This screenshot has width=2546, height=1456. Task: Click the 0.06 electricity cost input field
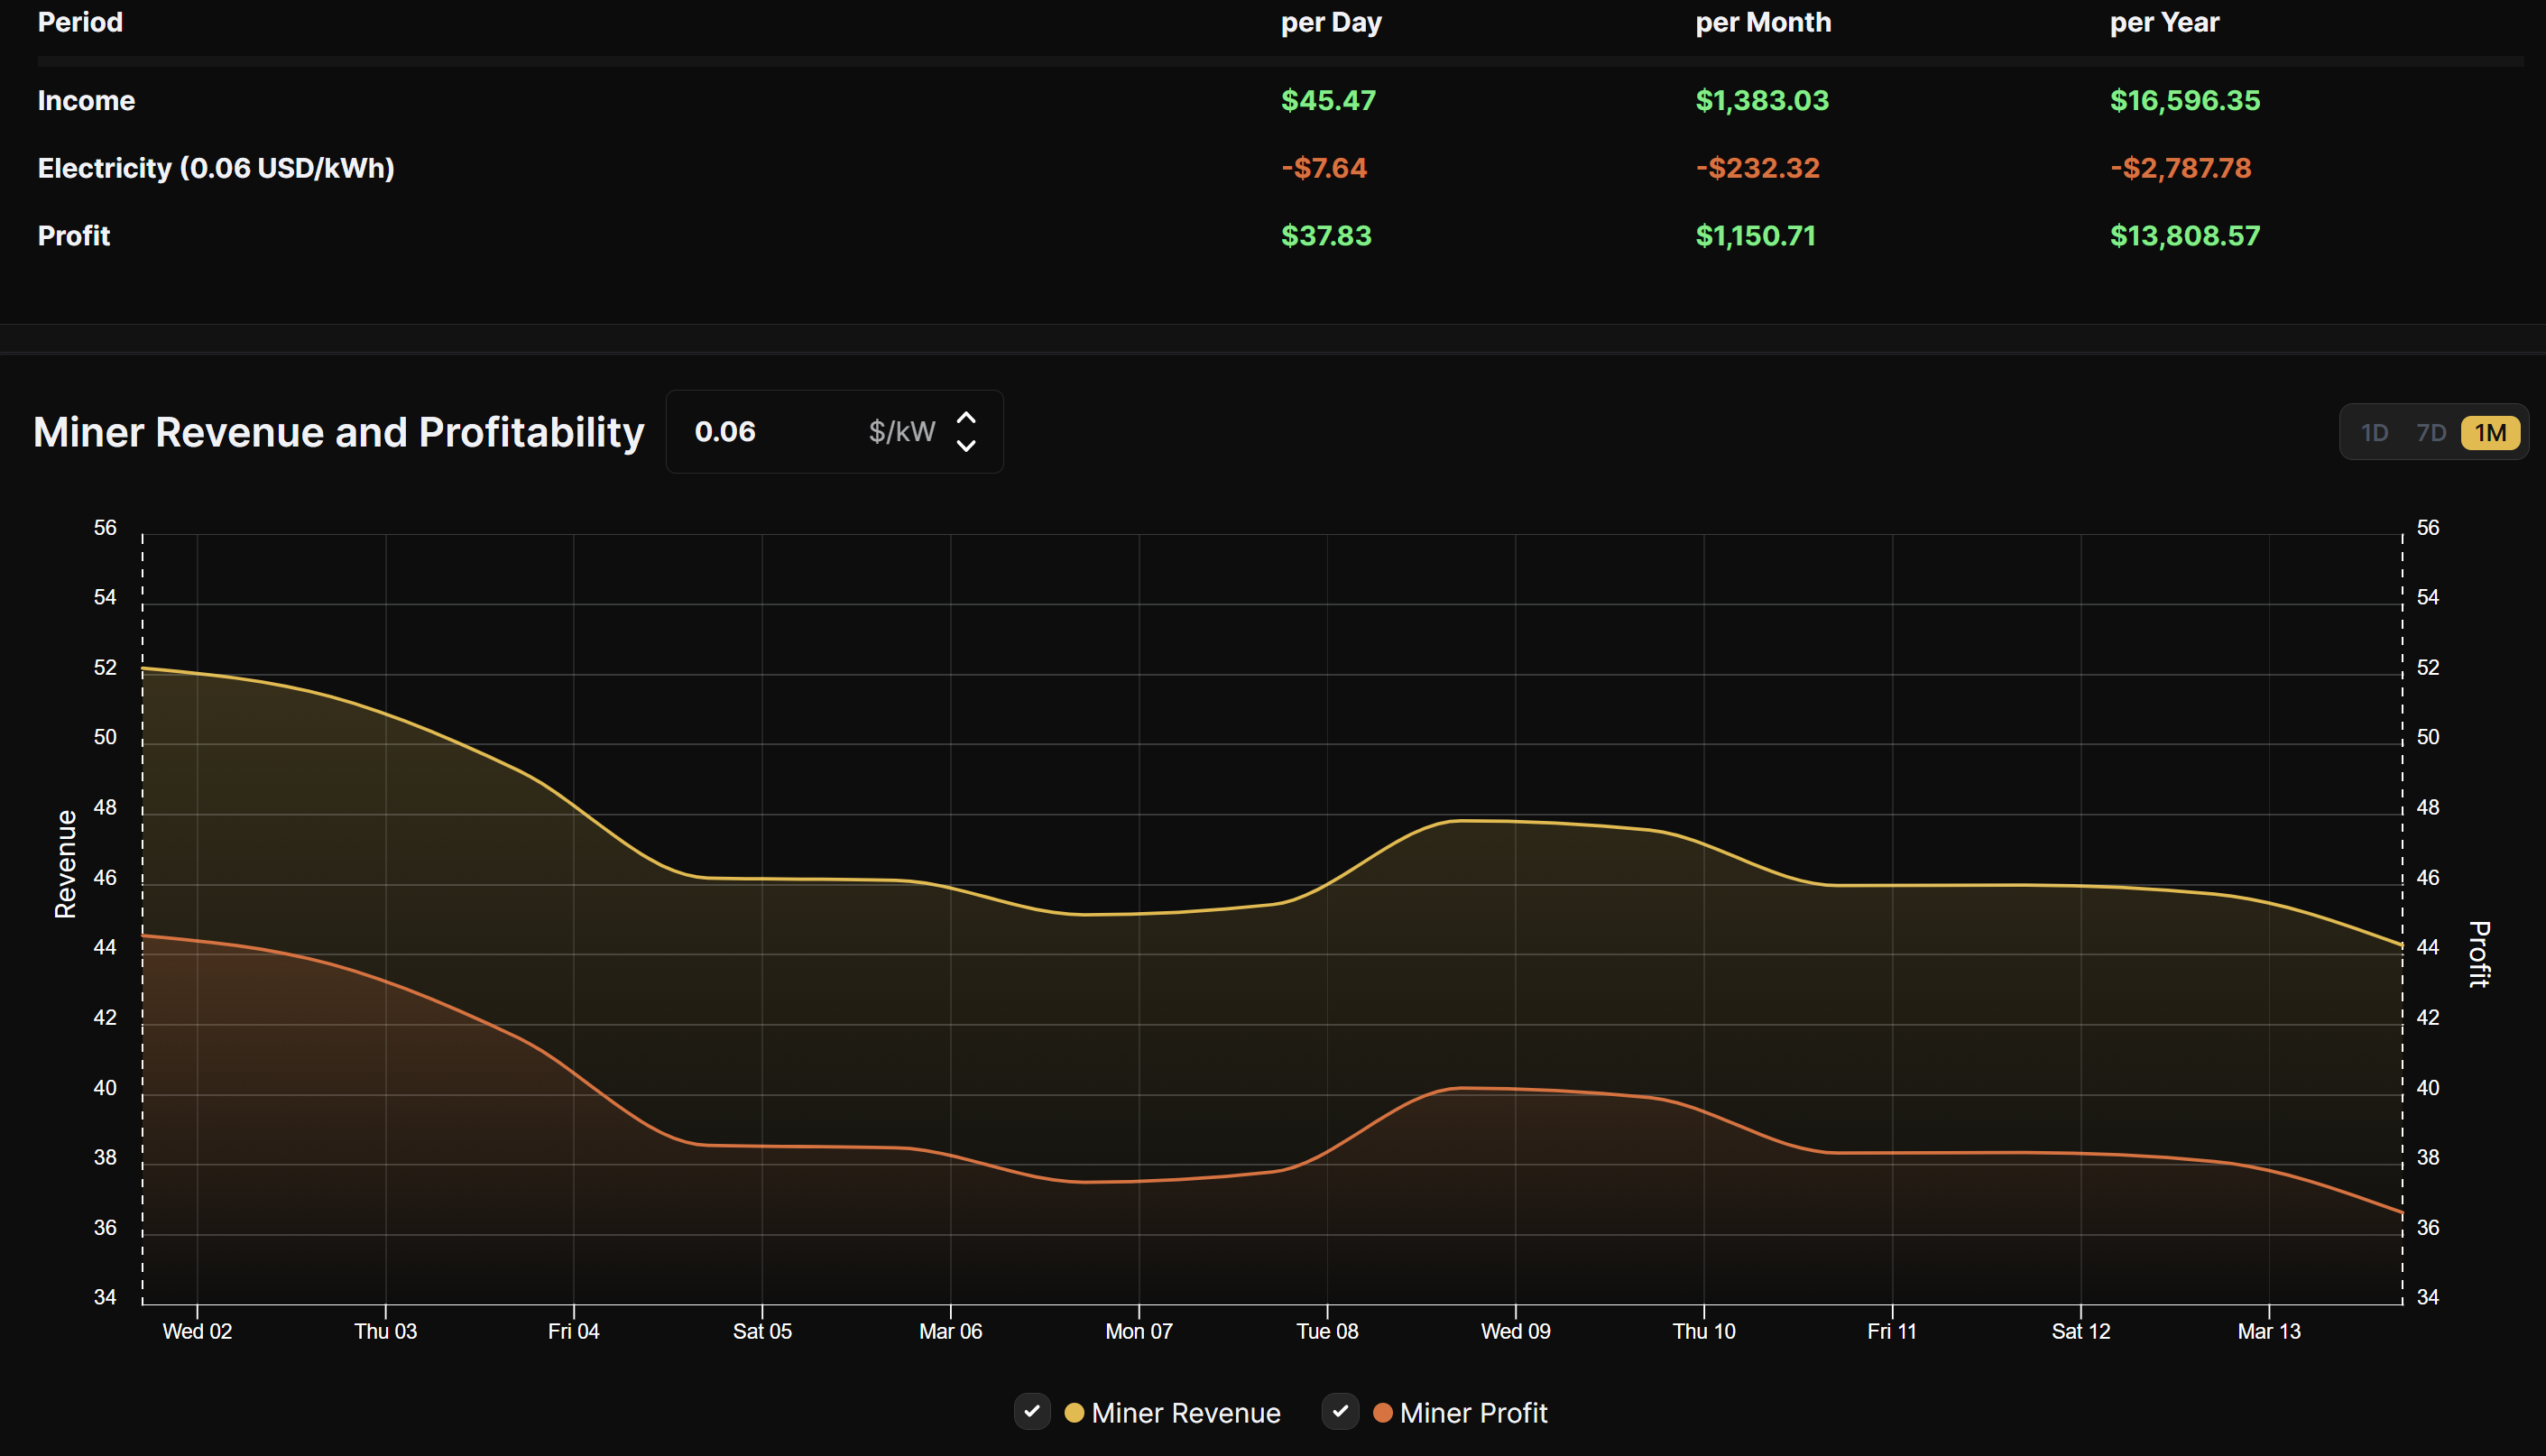point(834,432)
